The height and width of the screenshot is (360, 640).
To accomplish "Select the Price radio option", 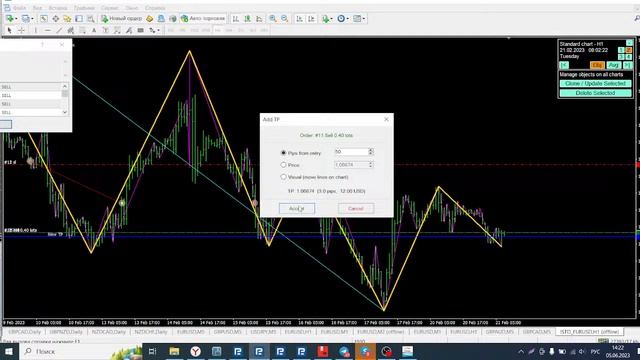I will (x=283, y=165).
